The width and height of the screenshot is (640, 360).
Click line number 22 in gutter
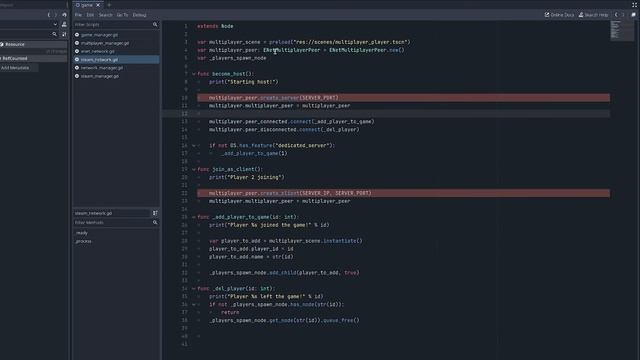(184, 193)
